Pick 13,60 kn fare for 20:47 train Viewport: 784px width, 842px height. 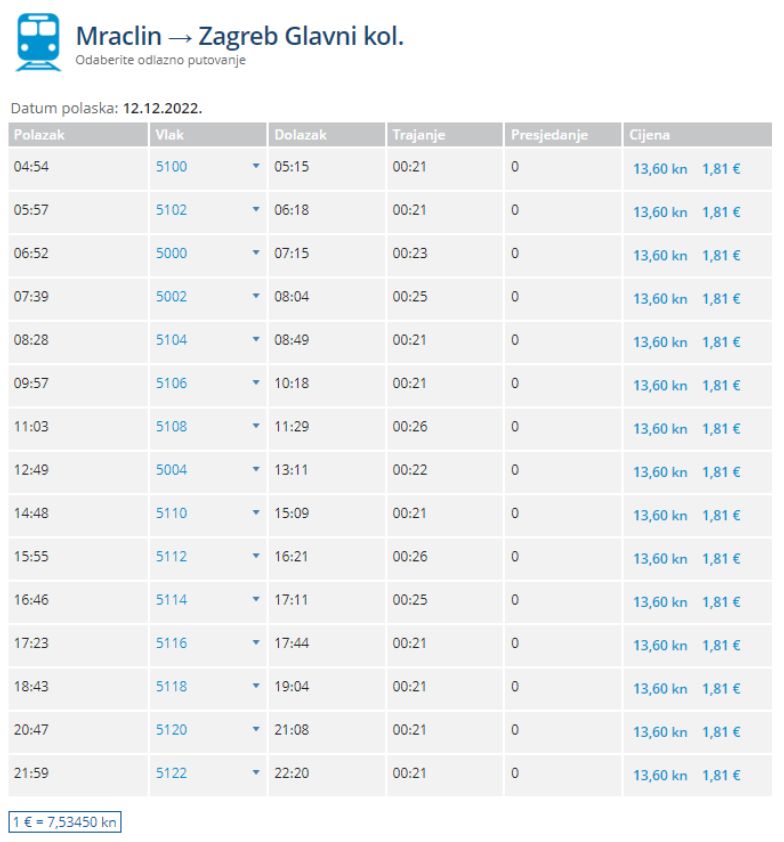[x=660, y=732]
